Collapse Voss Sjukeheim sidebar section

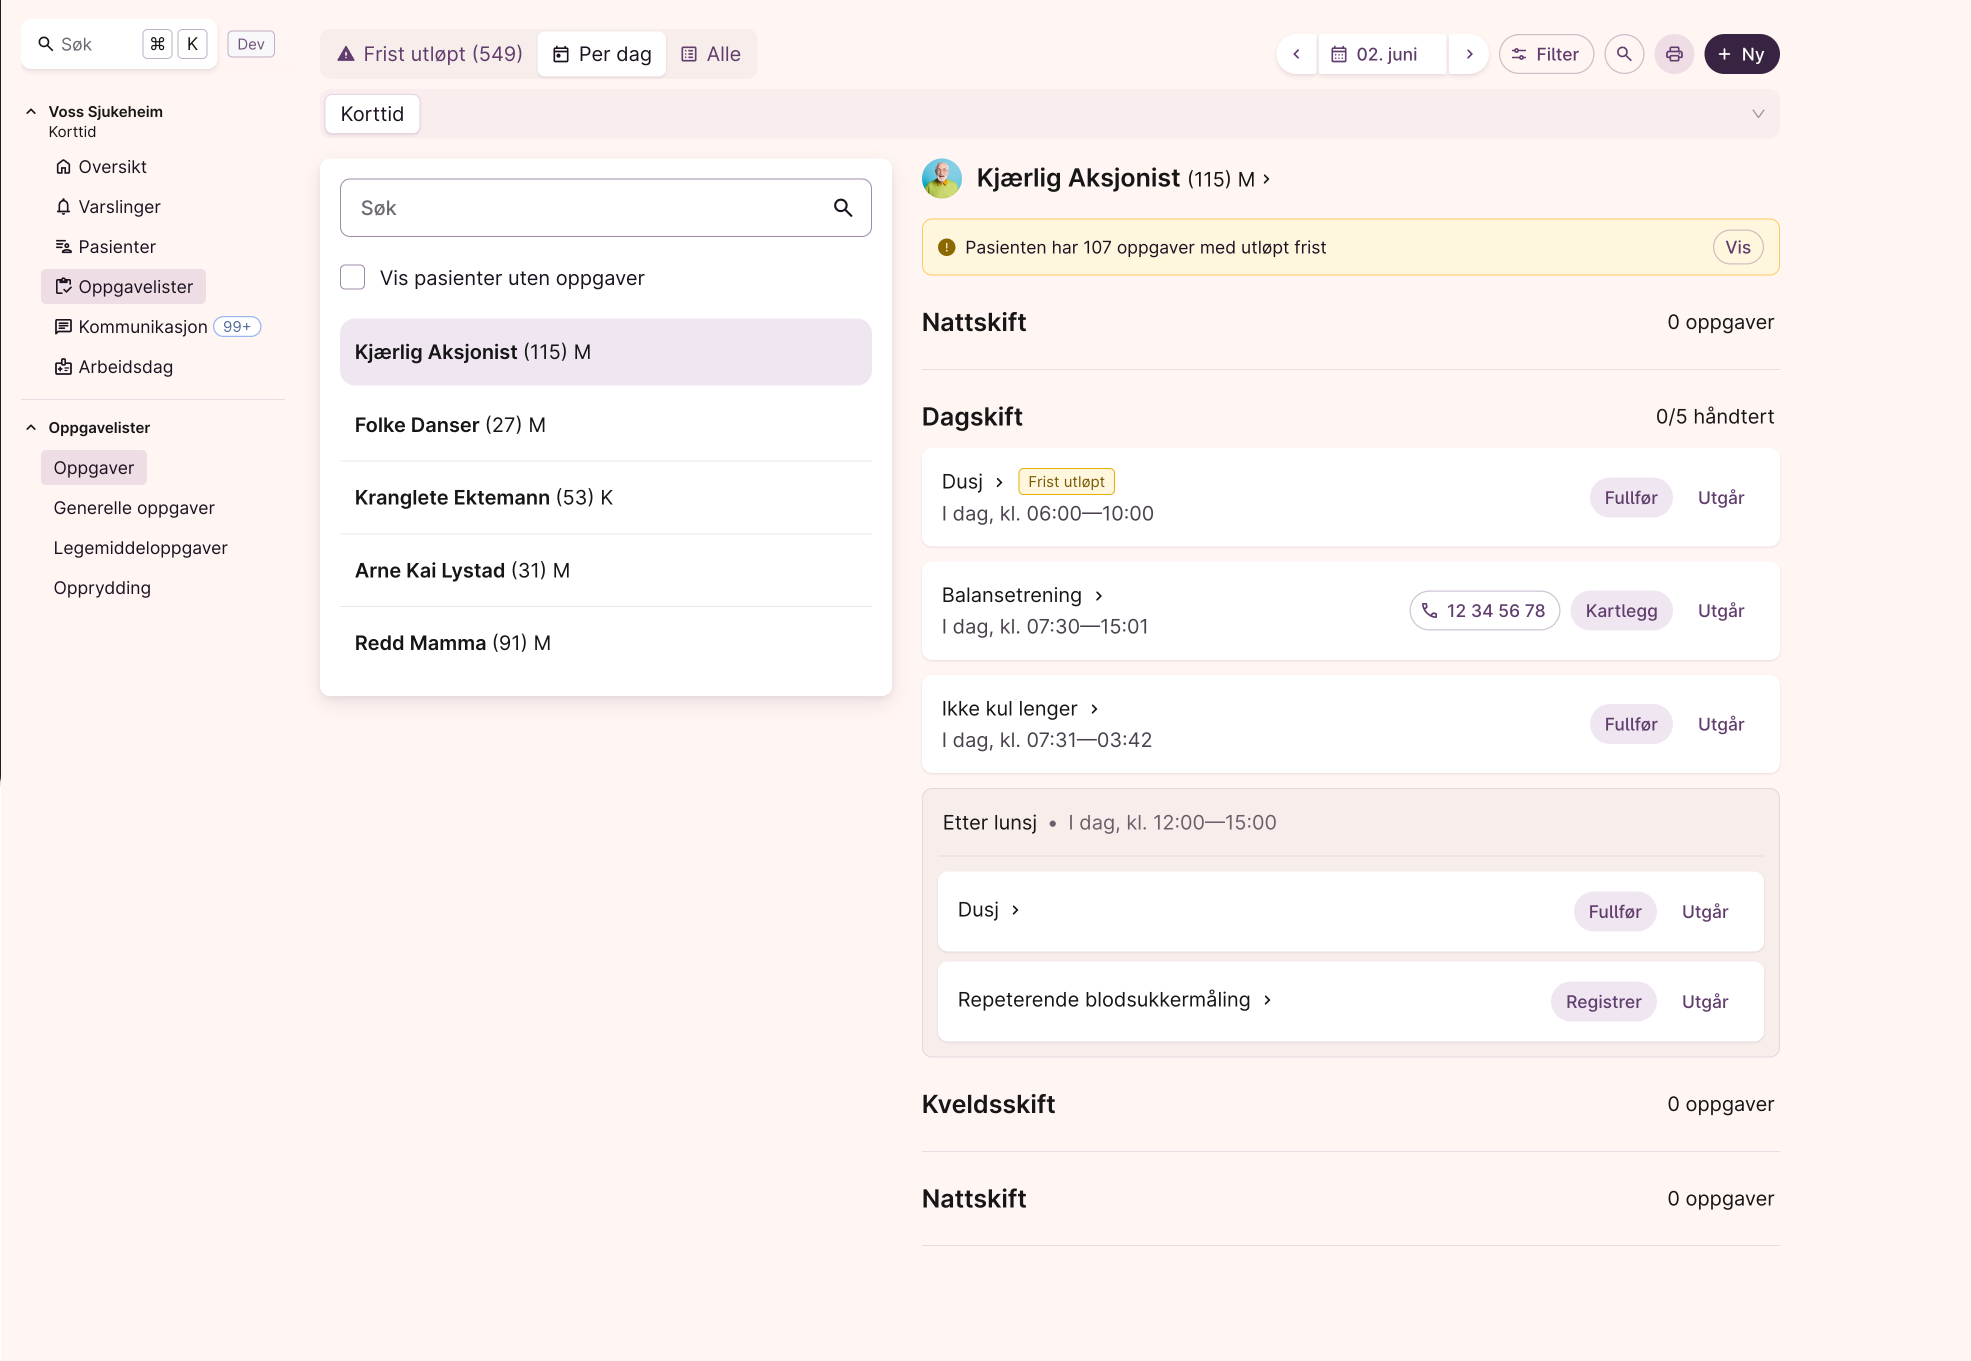point(31,112)
